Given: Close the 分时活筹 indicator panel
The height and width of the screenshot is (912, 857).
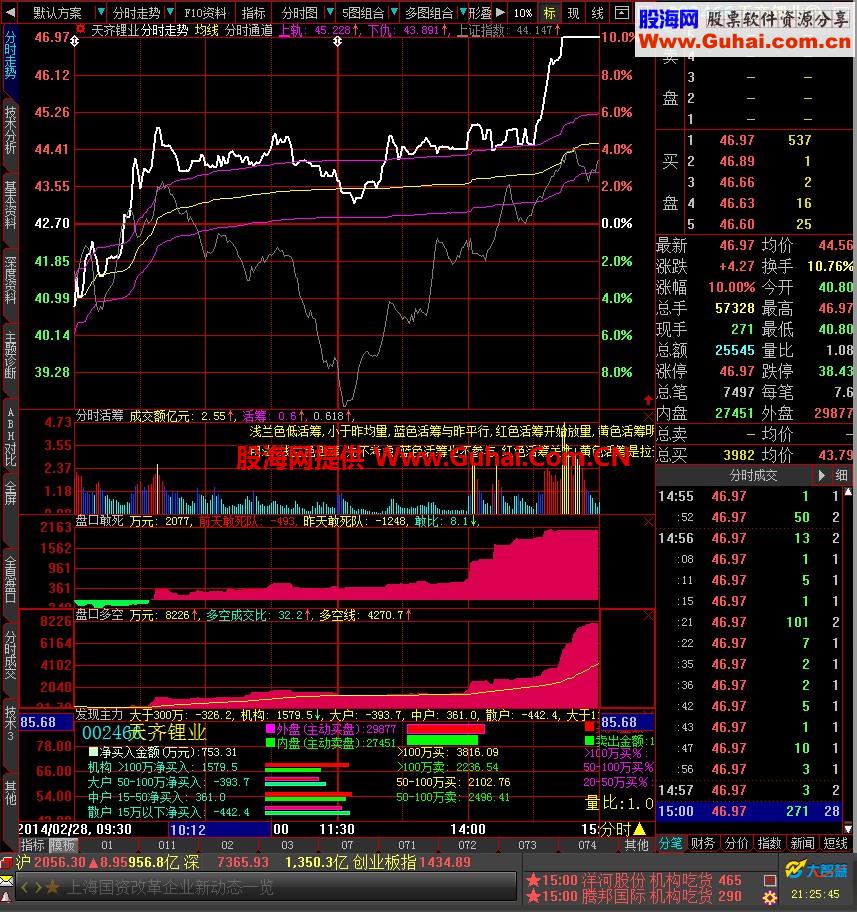Looking at the screenshot, I should 648,416.
